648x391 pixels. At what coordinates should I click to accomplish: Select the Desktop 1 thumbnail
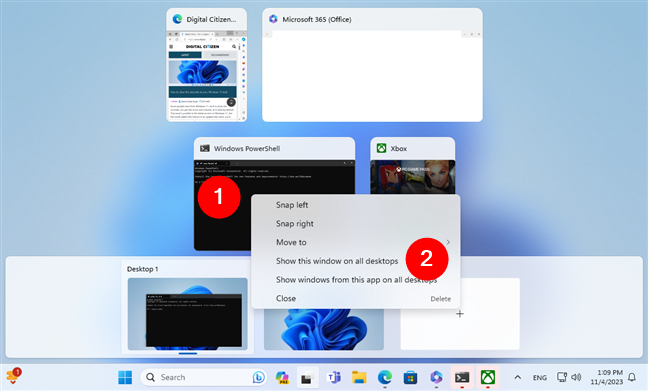click(x=188, y=314)
